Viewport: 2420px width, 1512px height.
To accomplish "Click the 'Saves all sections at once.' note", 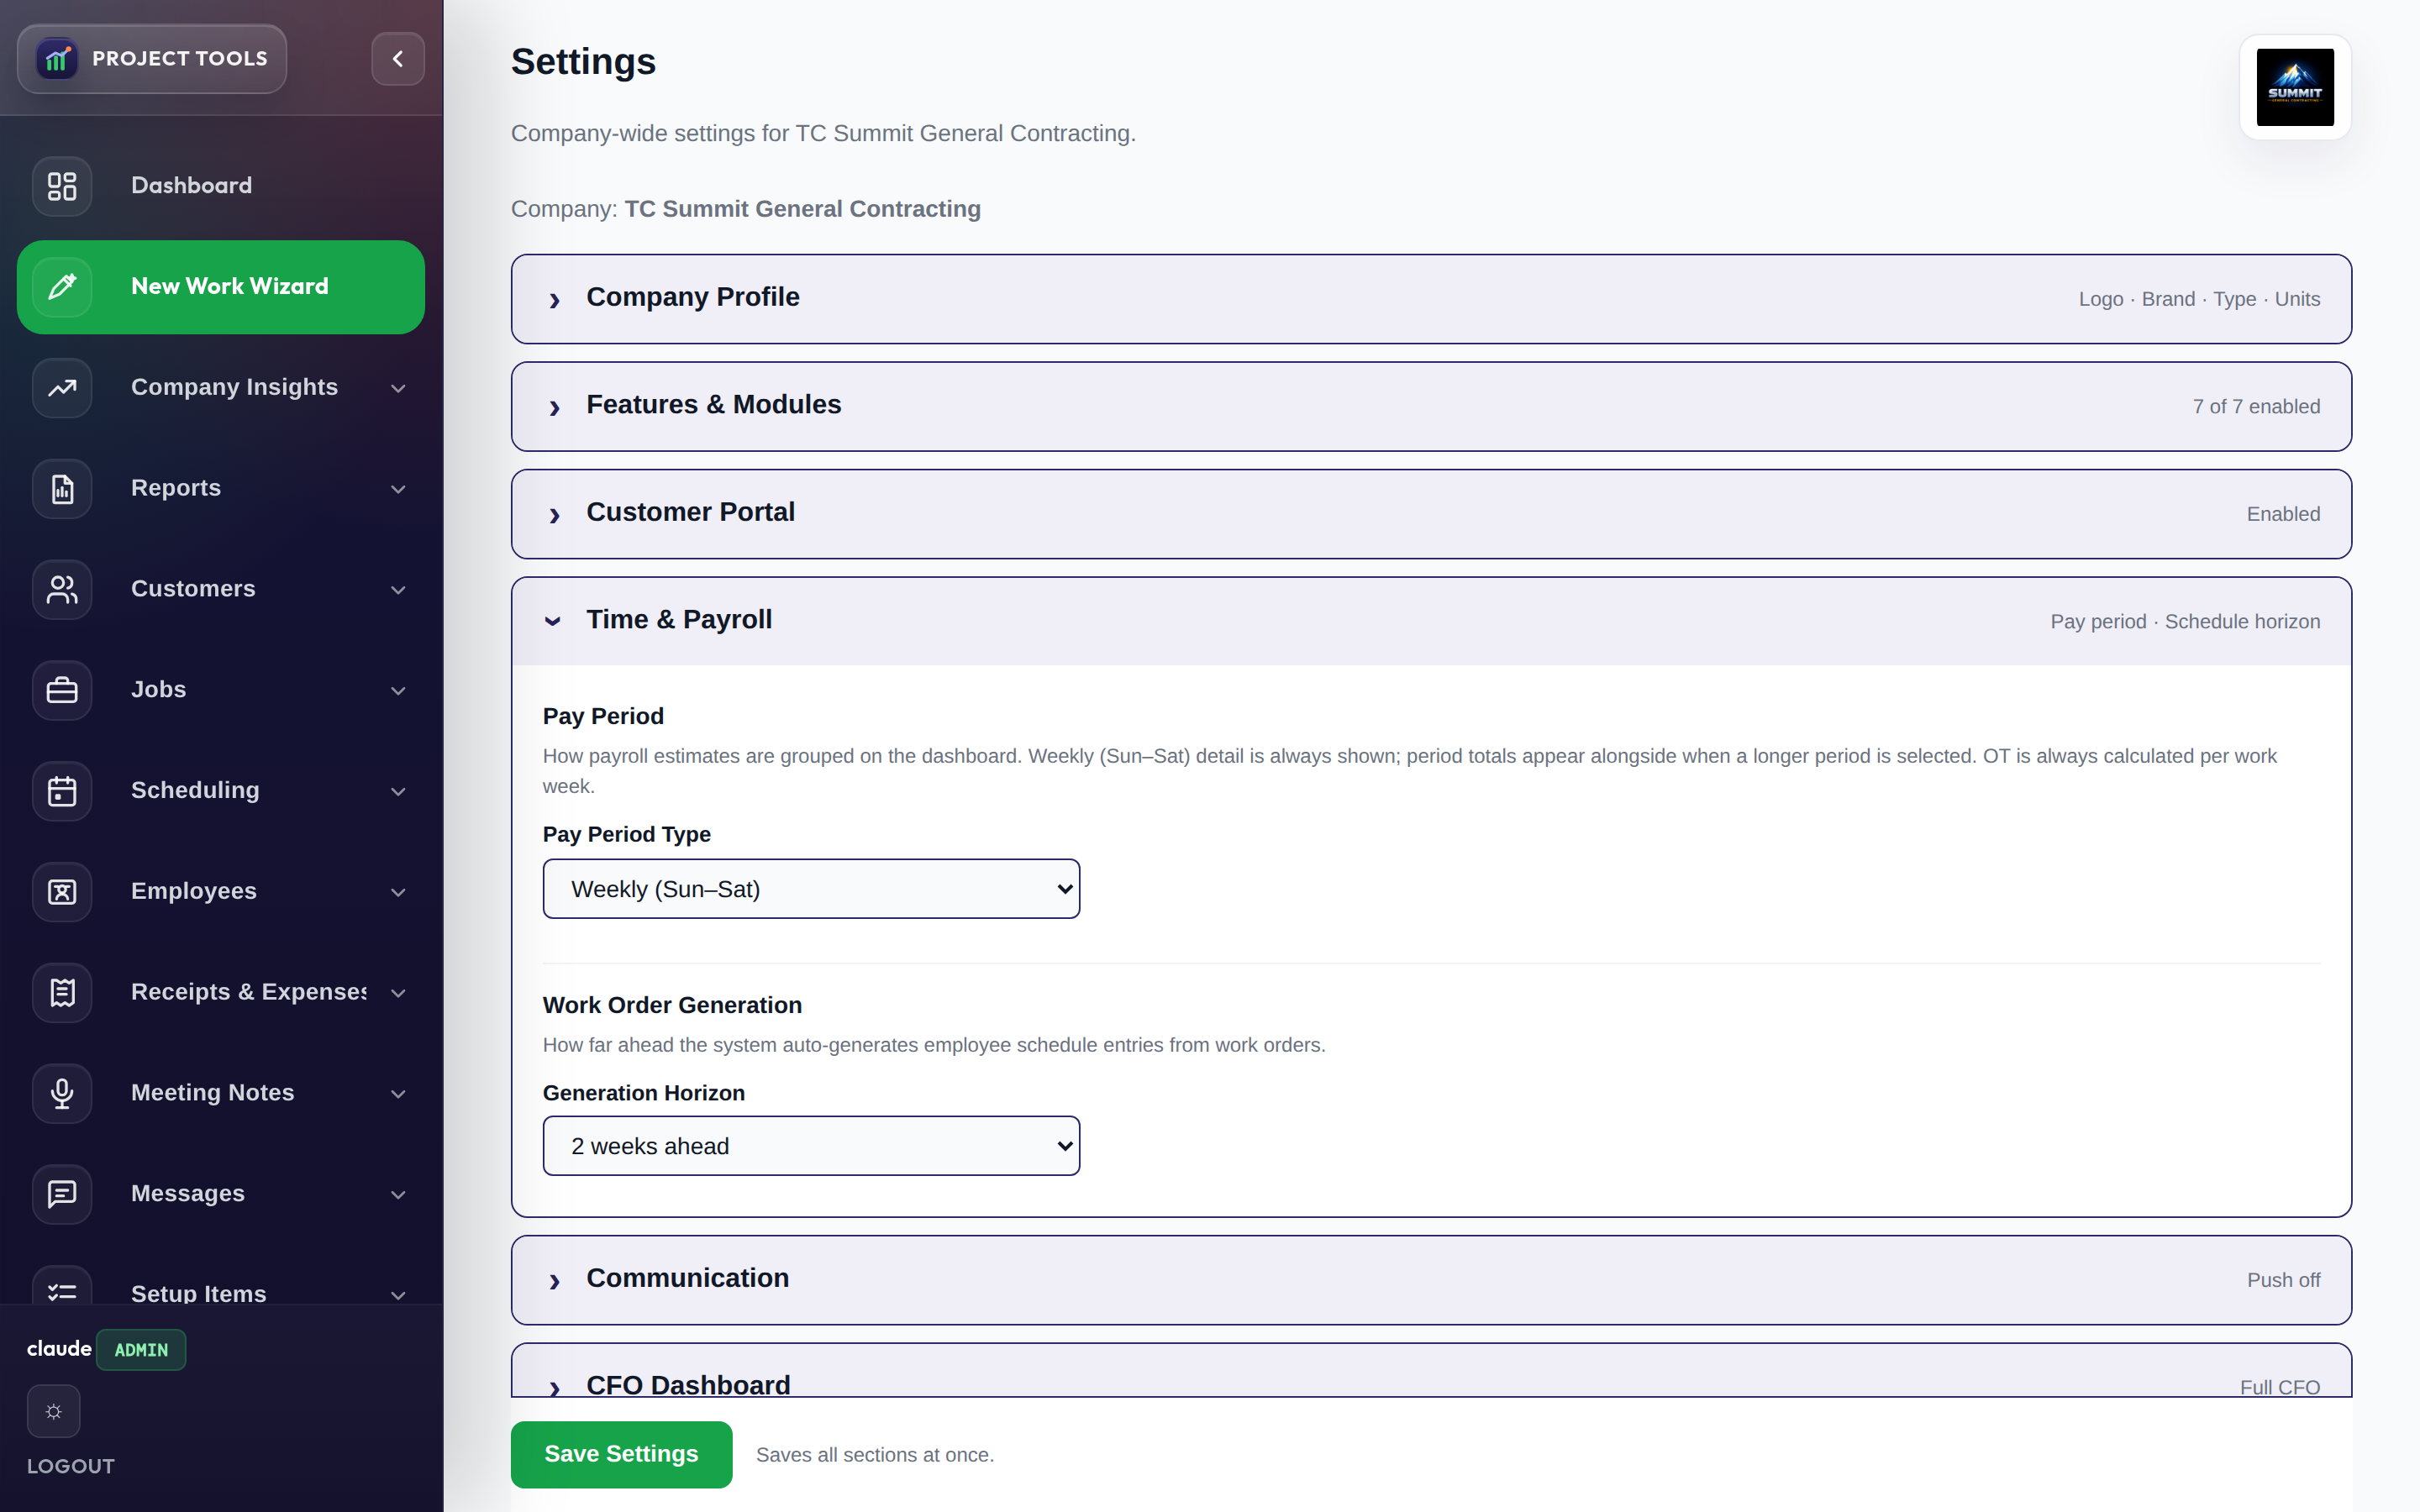I will [875, 1455].
